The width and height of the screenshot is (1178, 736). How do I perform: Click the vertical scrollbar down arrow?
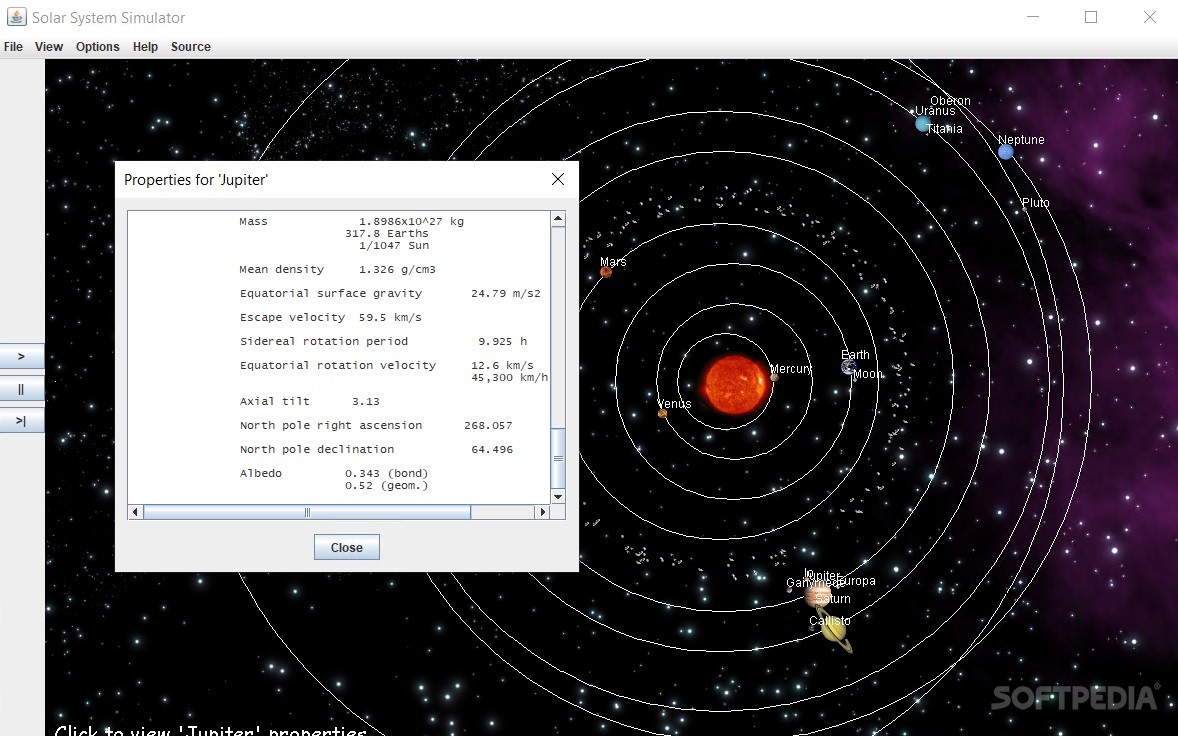pyautogui.click(x=558, y=496)
